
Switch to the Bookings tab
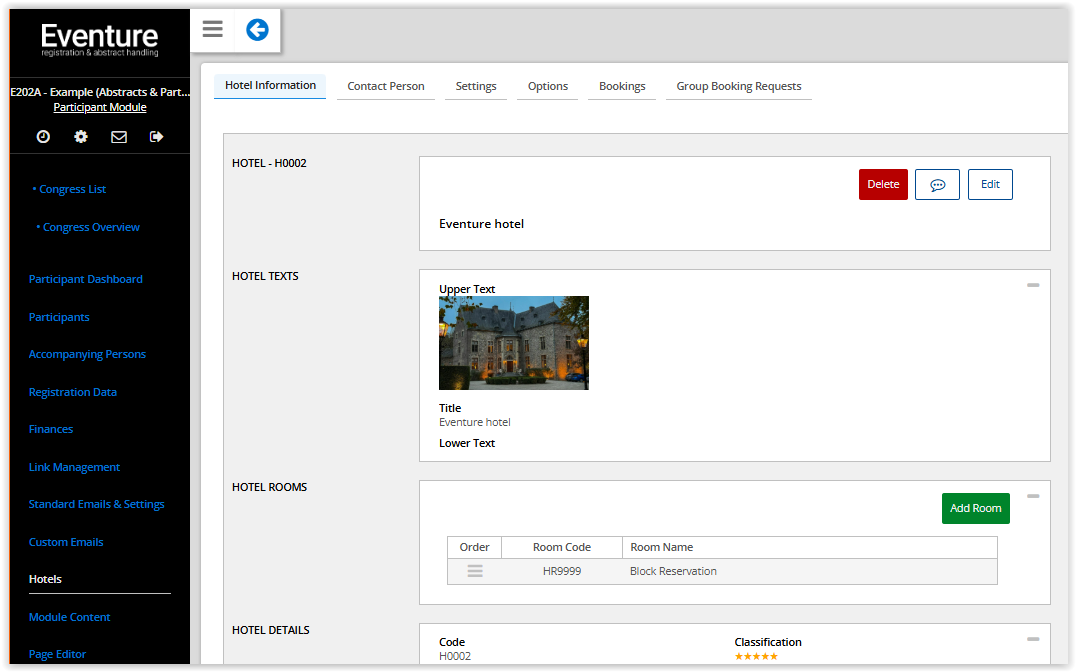(x=622, y=86)
